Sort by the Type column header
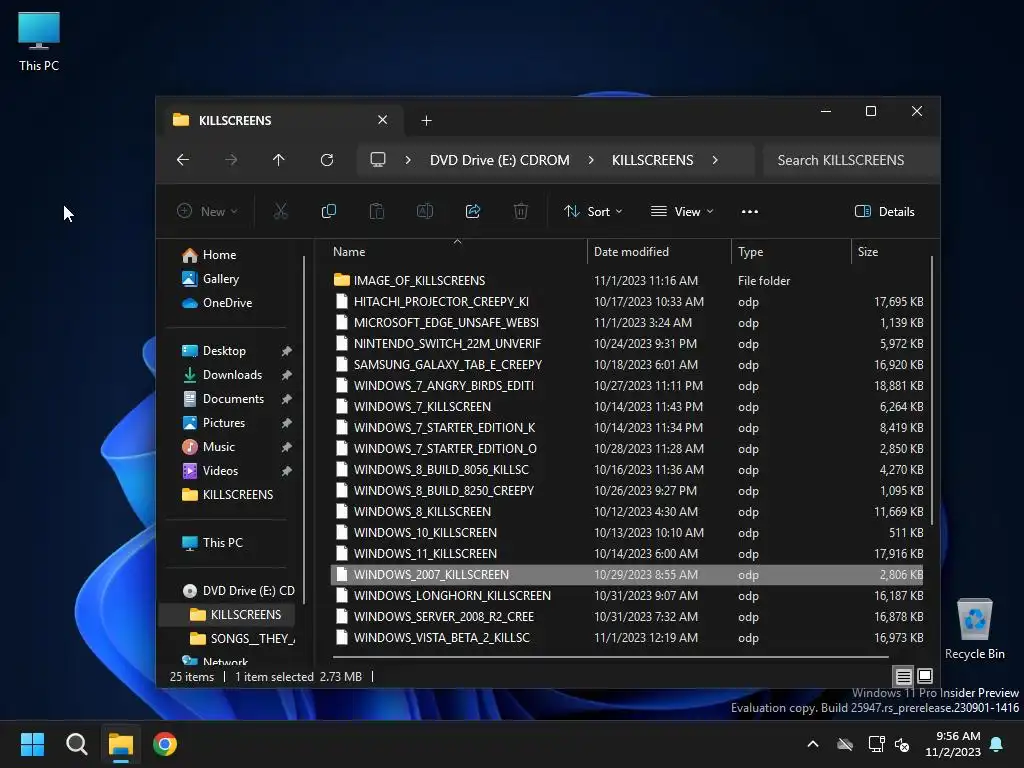The width and height of the screenshot is (1024, 768). pos(791,251)
